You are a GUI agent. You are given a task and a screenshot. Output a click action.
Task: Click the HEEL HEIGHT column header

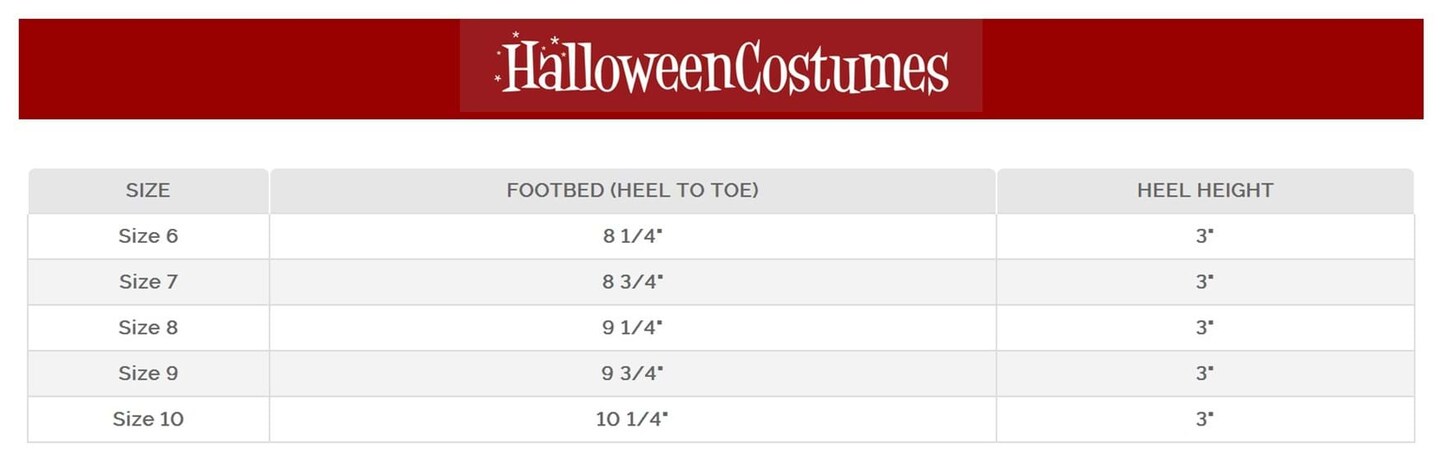1205,190
